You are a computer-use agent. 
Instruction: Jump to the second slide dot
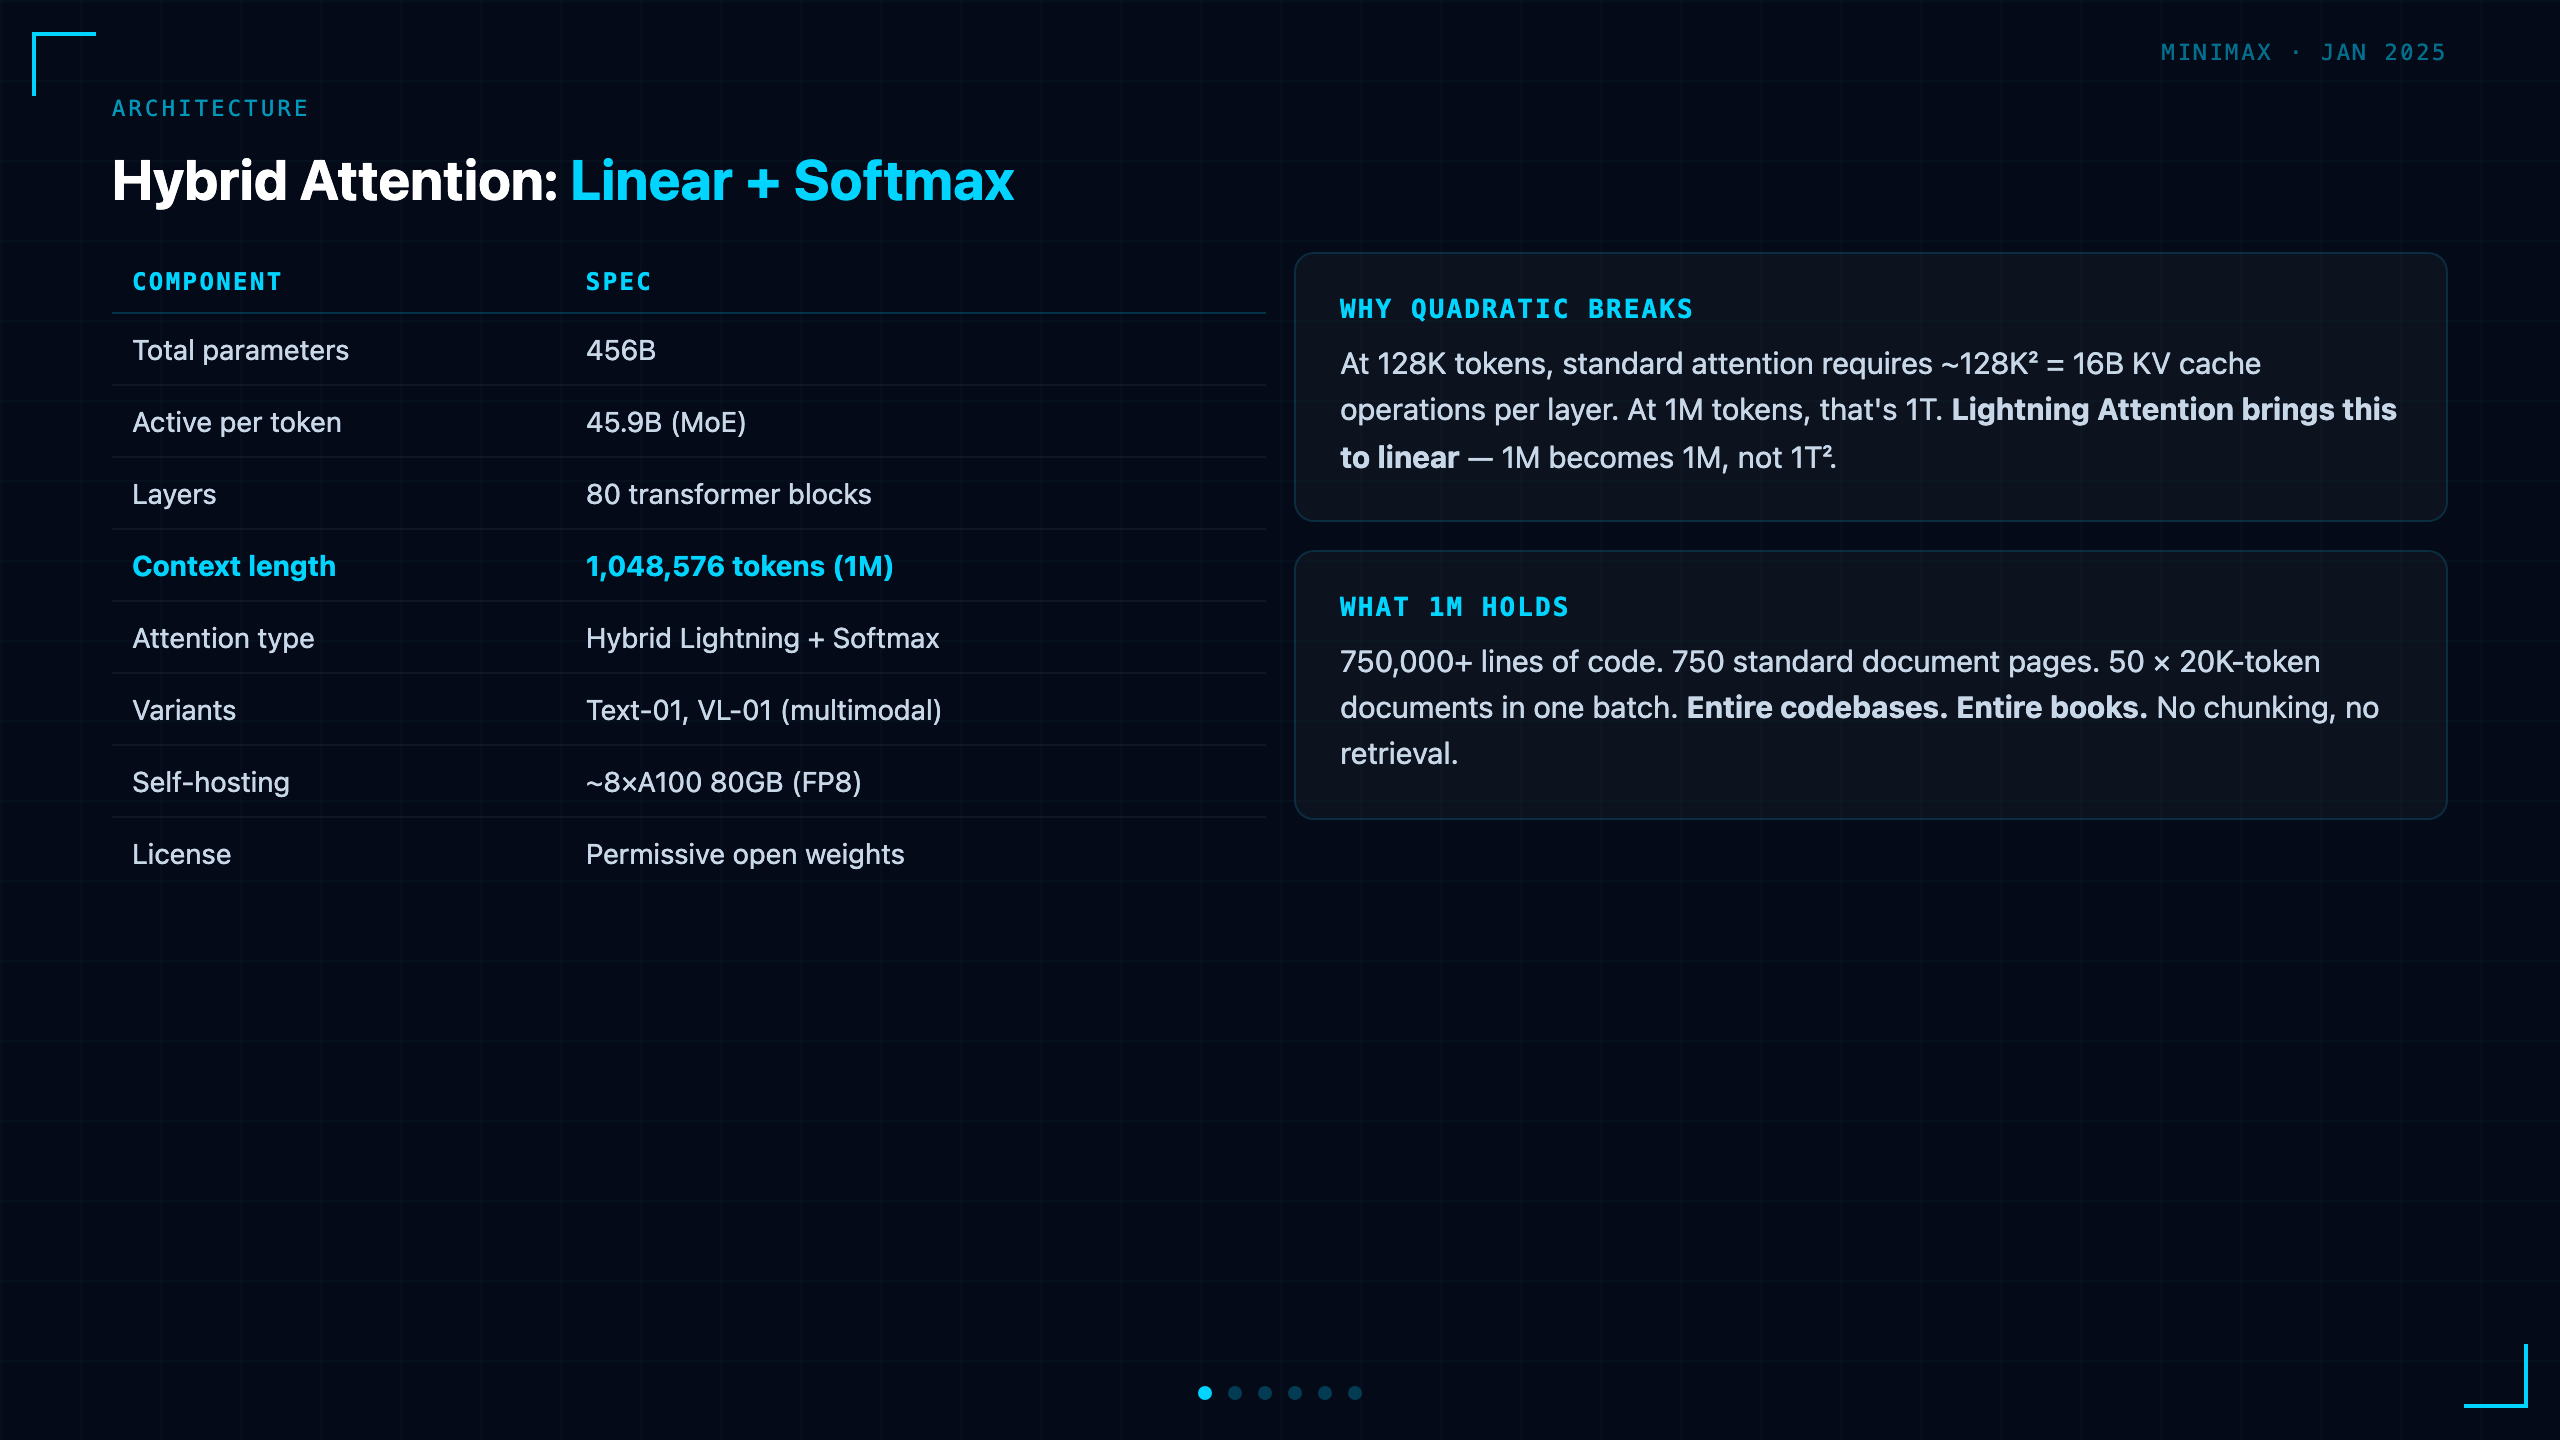1235,1393
